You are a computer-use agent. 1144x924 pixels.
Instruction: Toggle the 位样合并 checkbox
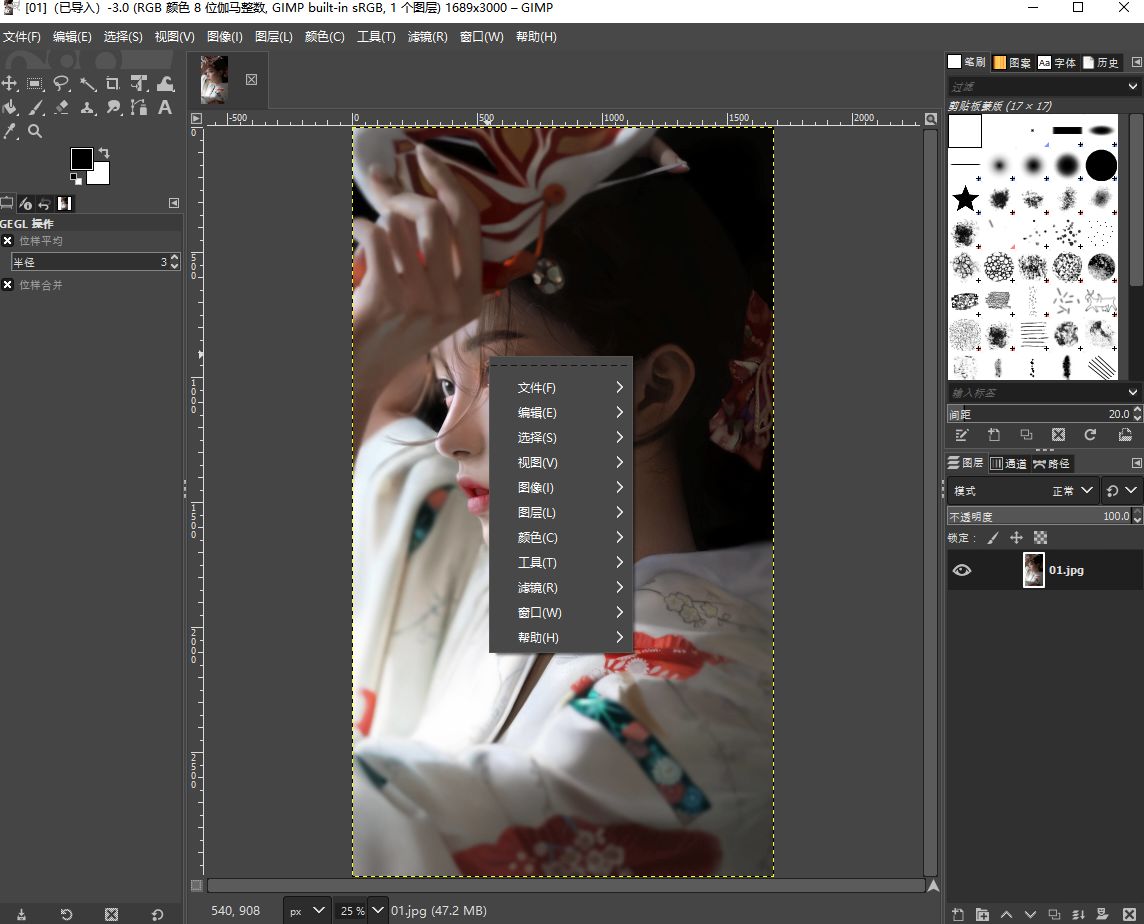tap(8, 285)
